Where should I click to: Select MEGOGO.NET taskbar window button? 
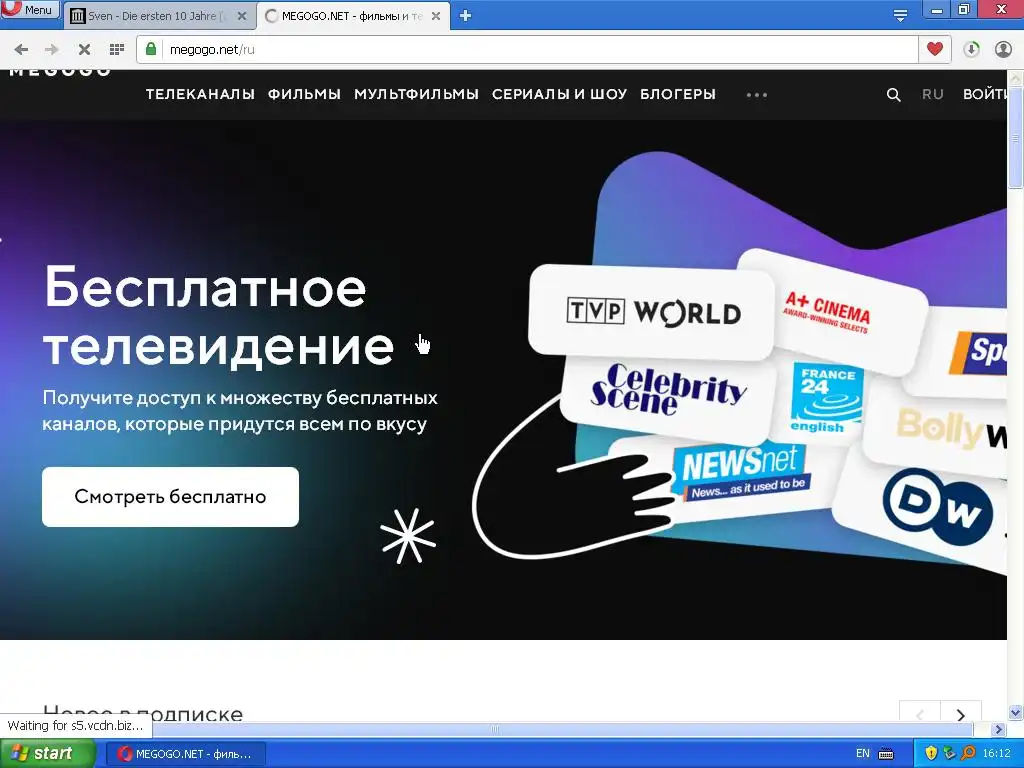pos(186,754)
